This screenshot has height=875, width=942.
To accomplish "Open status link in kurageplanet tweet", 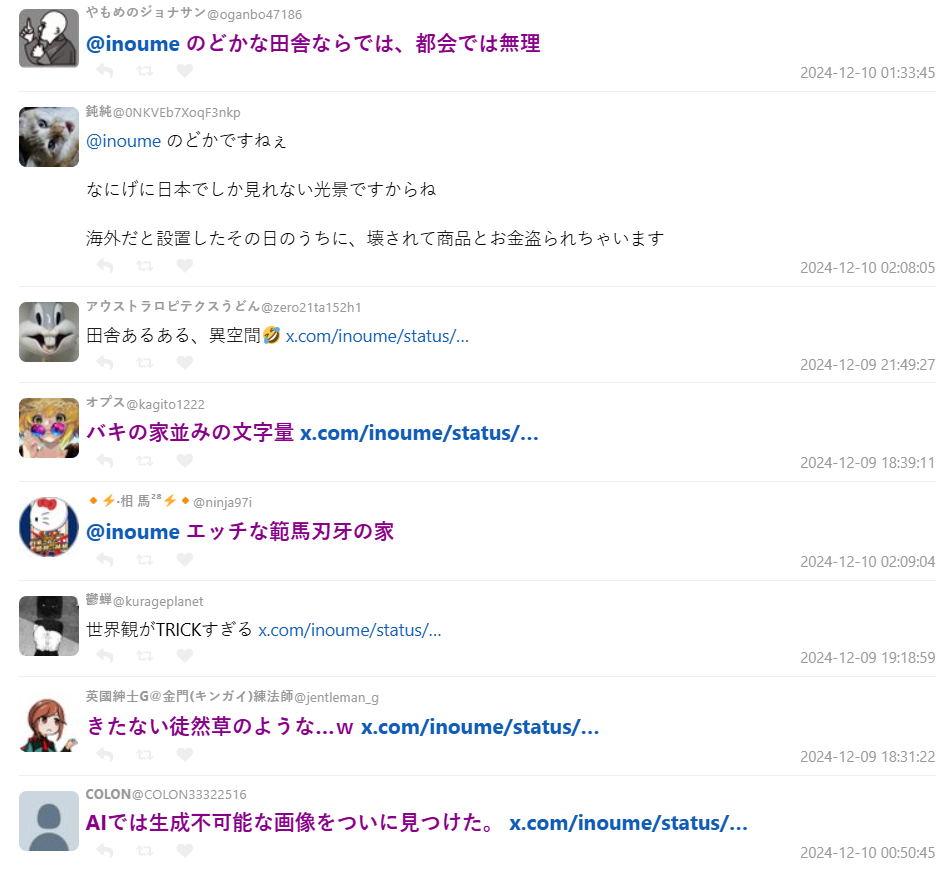I will (x=350, y=630).
